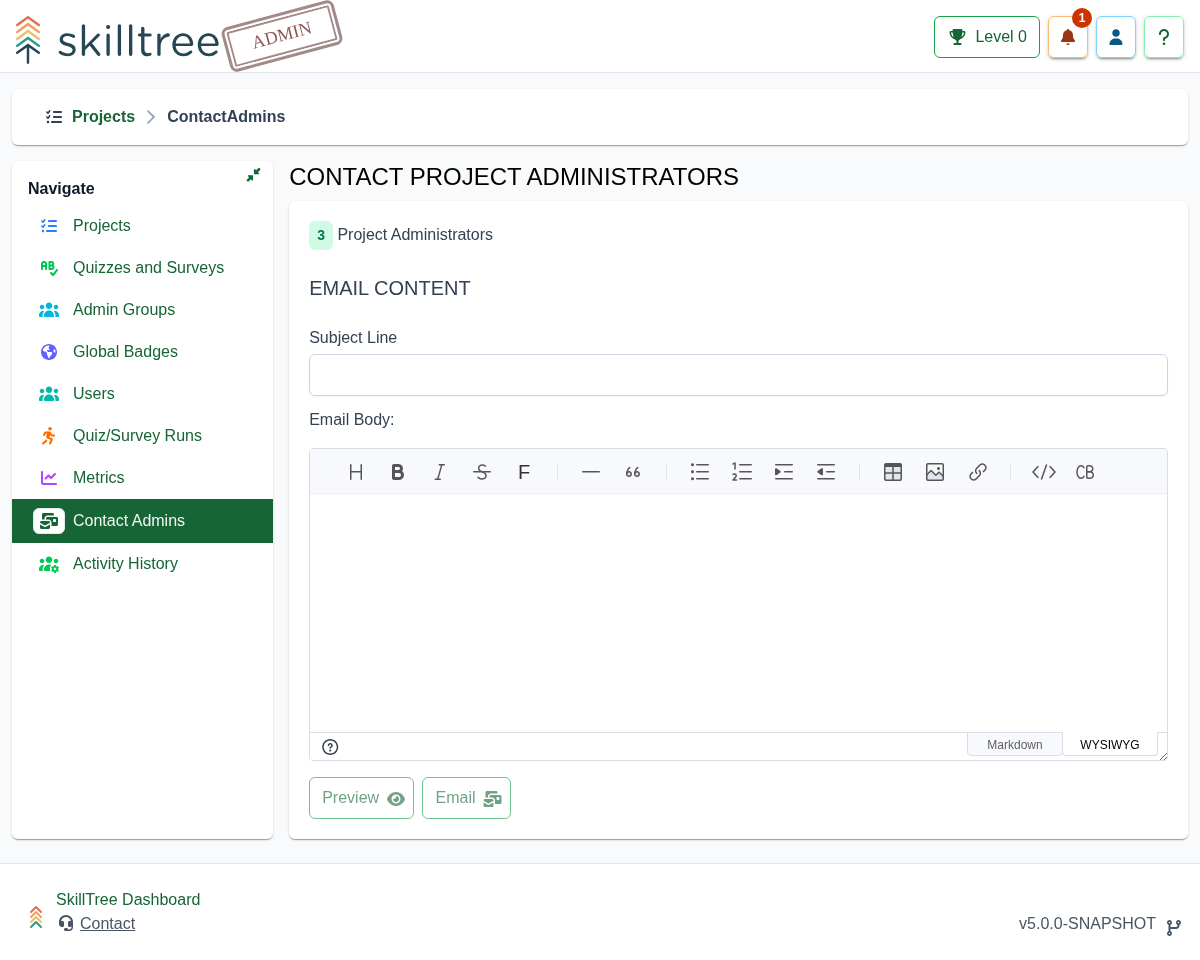This screenshot has width=1200, height=960.
Task: Insert an unordered bullet list
Action: click(x=700, y=472)
